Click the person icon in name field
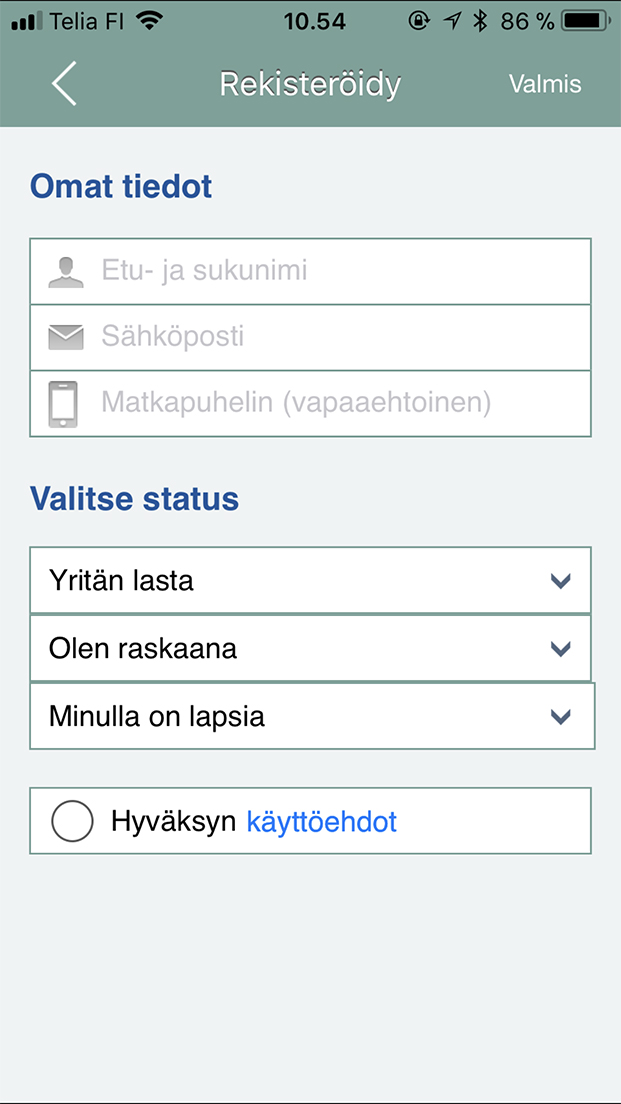Viewport: 621px width, 1104px height. (66, 271)
